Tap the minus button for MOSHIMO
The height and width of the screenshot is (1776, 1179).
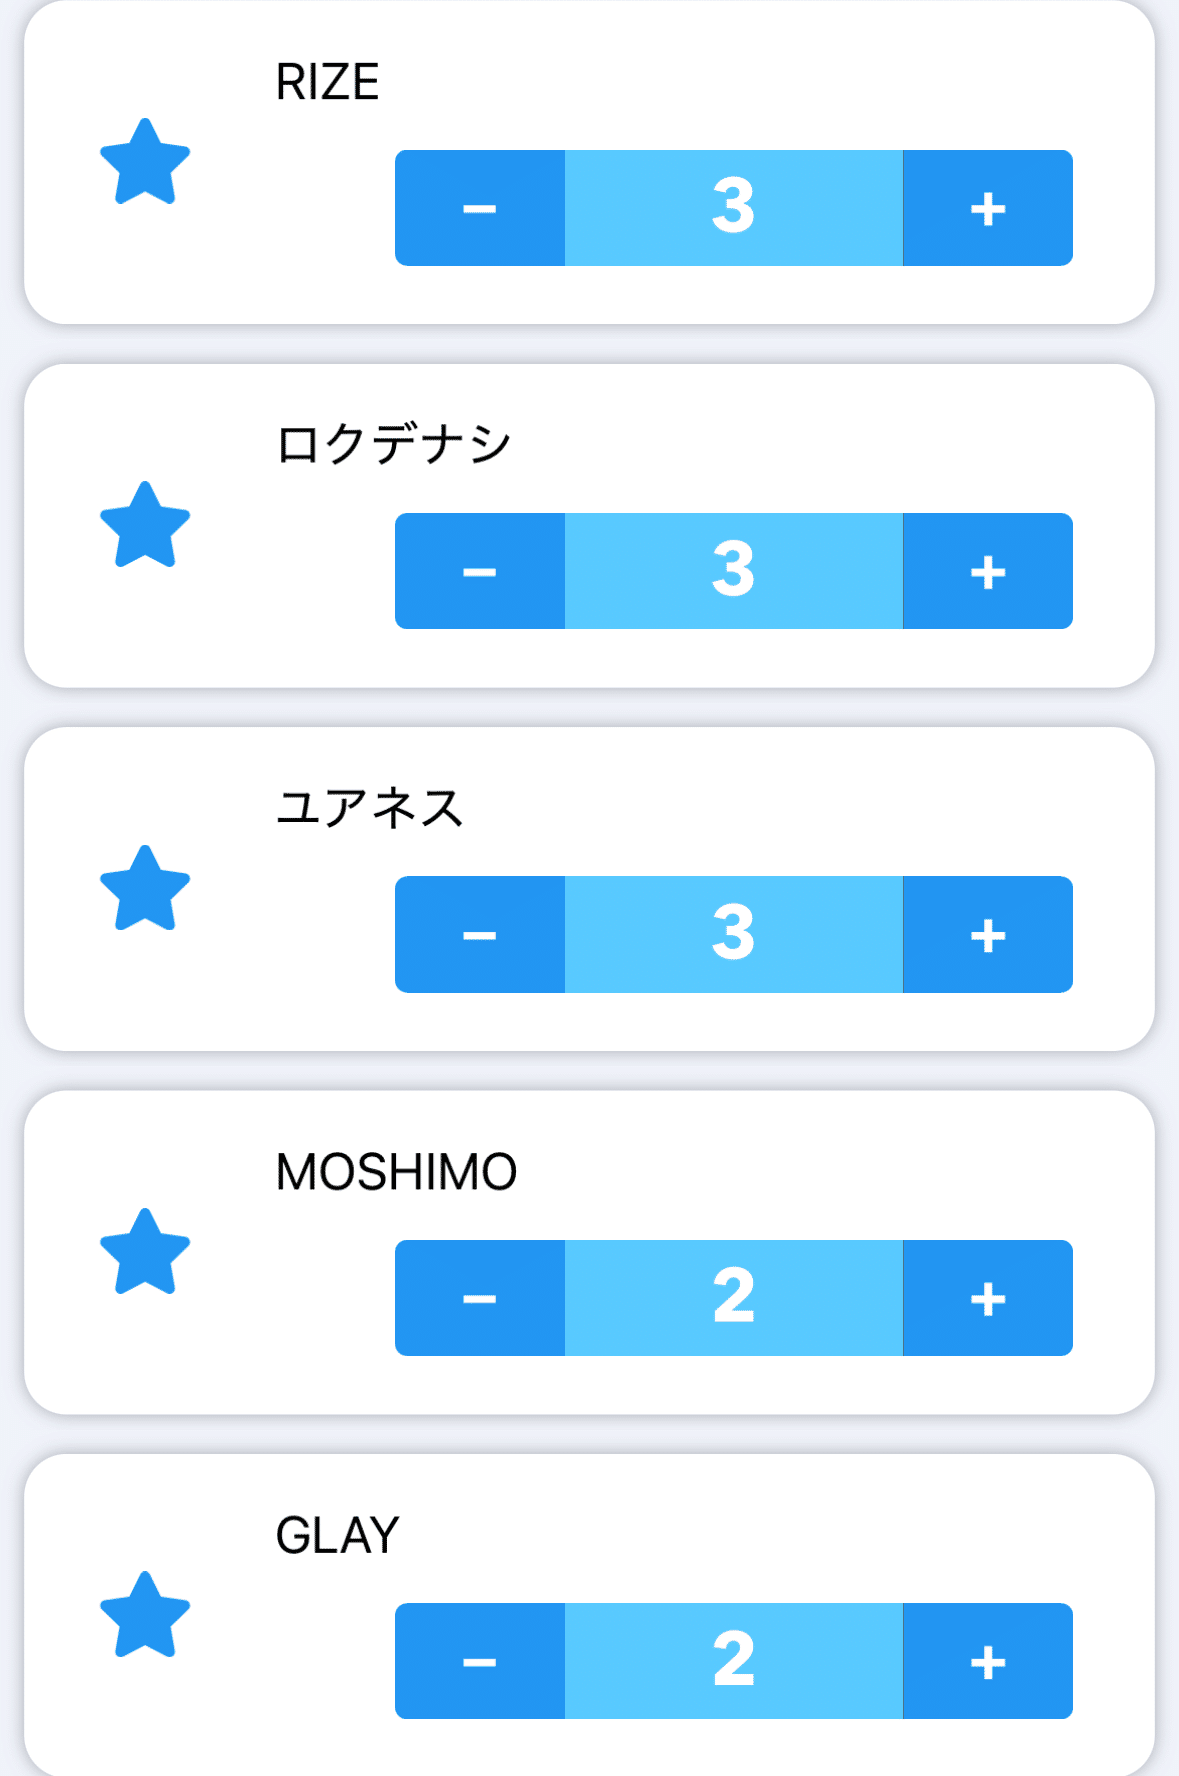[480, 1298]
